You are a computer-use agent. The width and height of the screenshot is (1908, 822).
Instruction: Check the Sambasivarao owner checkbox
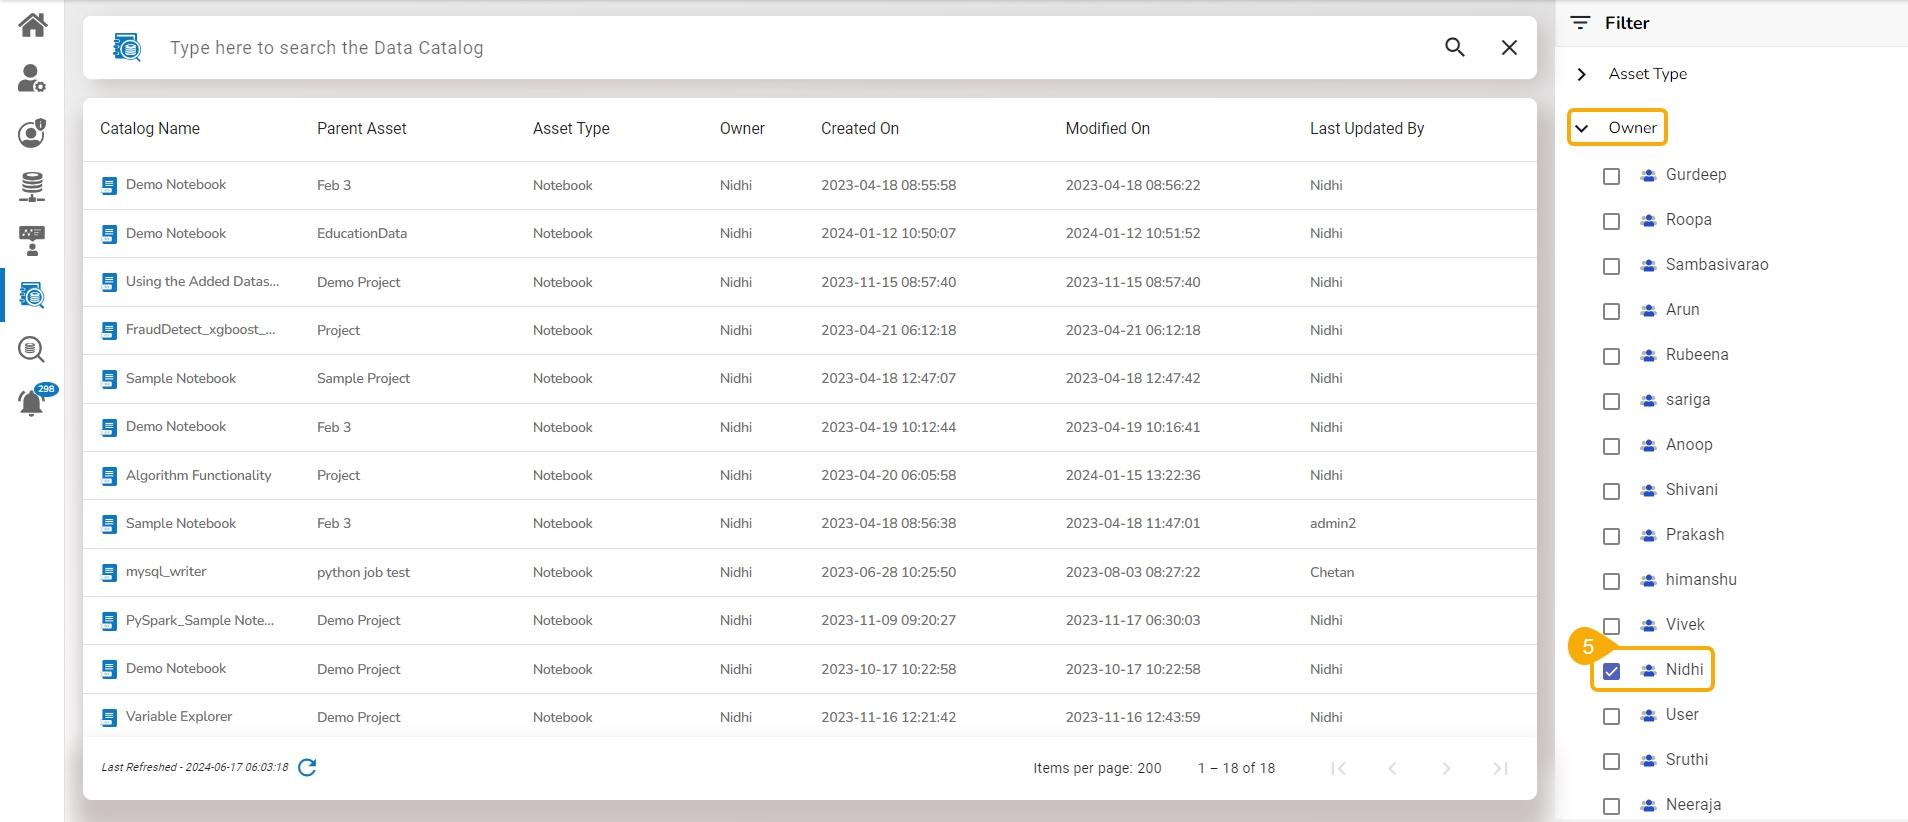[1611, 266]
